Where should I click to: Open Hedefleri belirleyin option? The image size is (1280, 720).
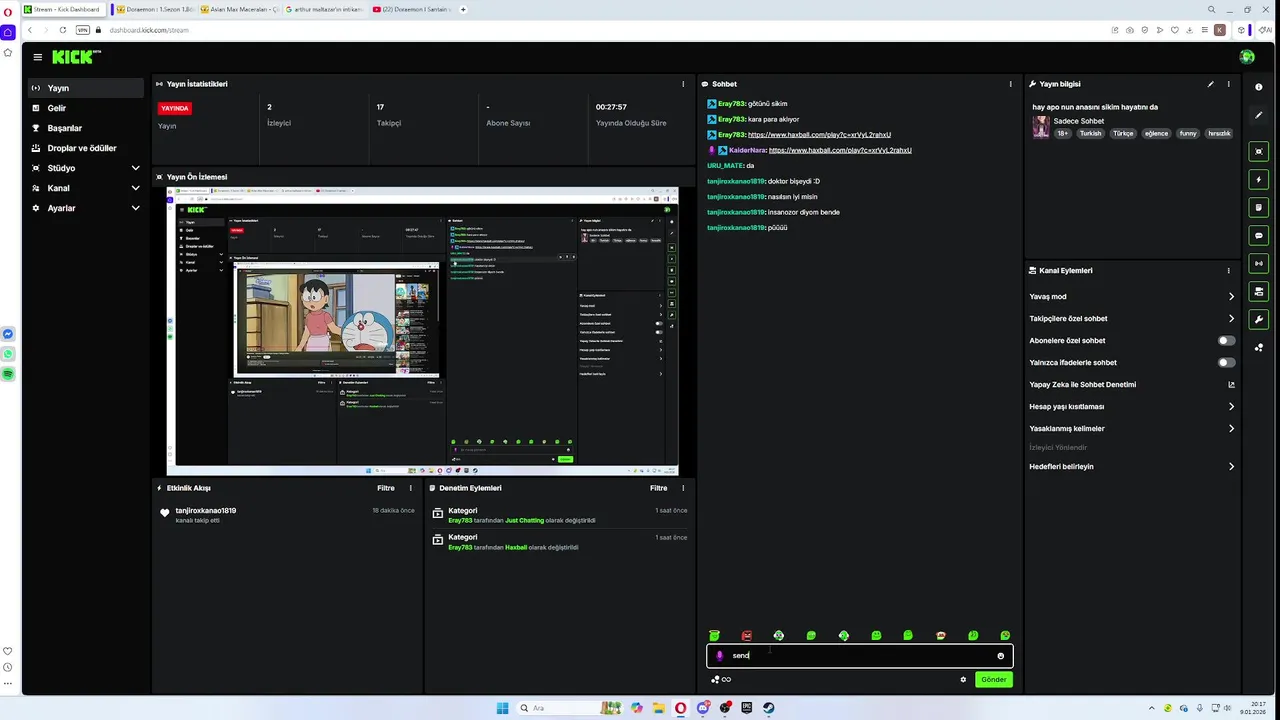click(1132, 467)
